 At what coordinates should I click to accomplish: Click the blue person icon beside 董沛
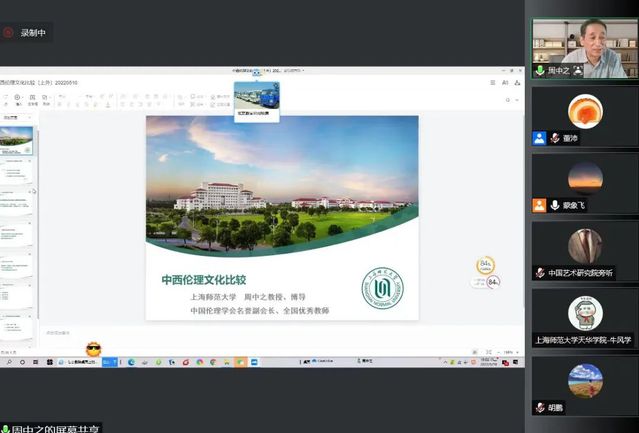pyautogui.click(x=539, y=139)
